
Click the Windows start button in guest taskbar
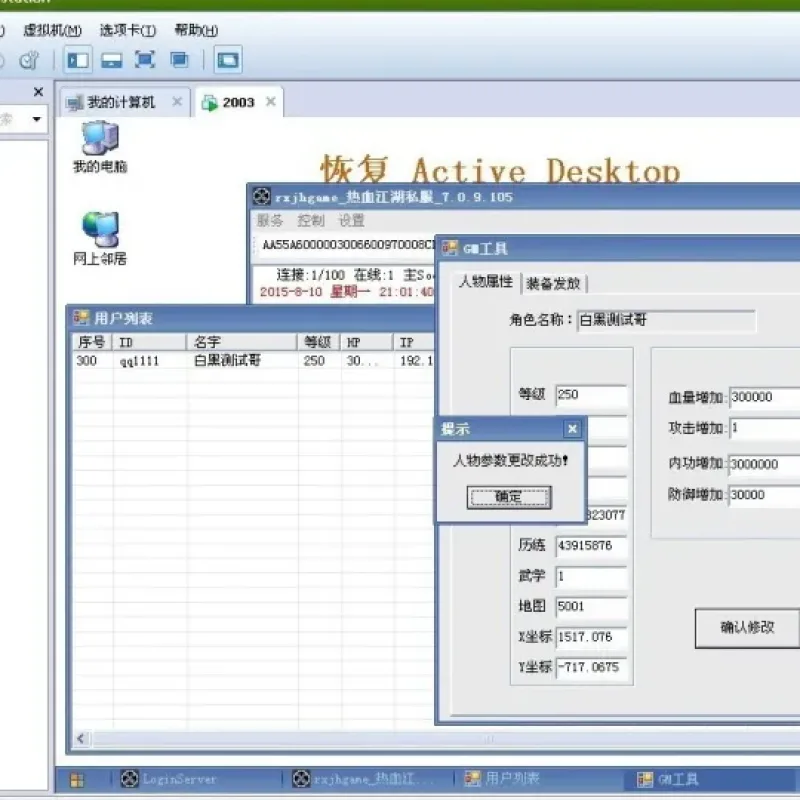77,780
